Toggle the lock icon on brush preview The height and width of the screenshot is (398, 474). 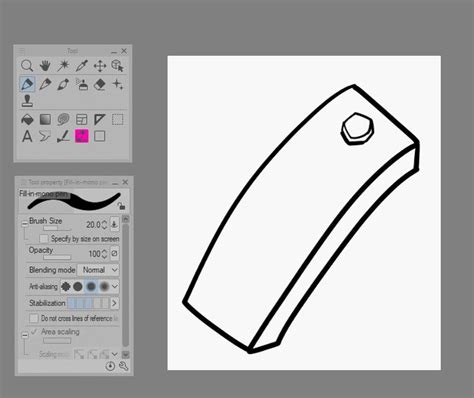(122, 206)
